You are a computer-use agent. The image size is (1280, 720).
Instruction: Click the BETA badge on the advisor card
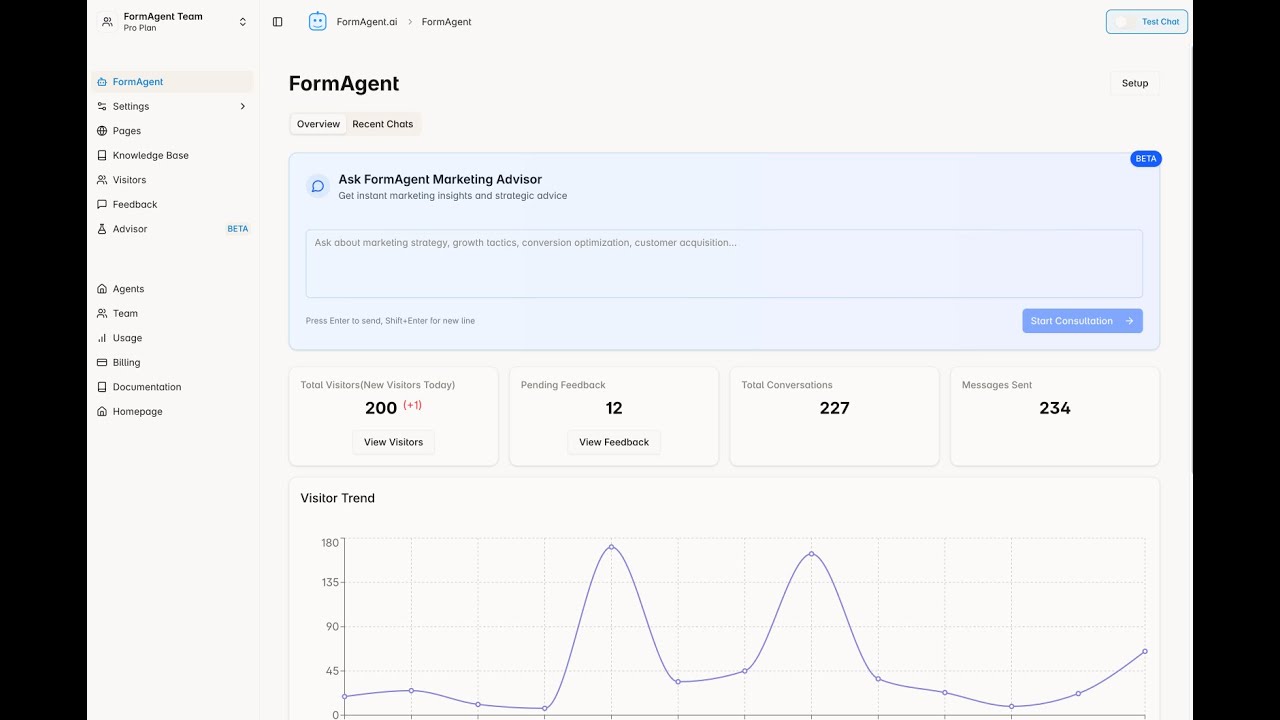pos(1146,159)
